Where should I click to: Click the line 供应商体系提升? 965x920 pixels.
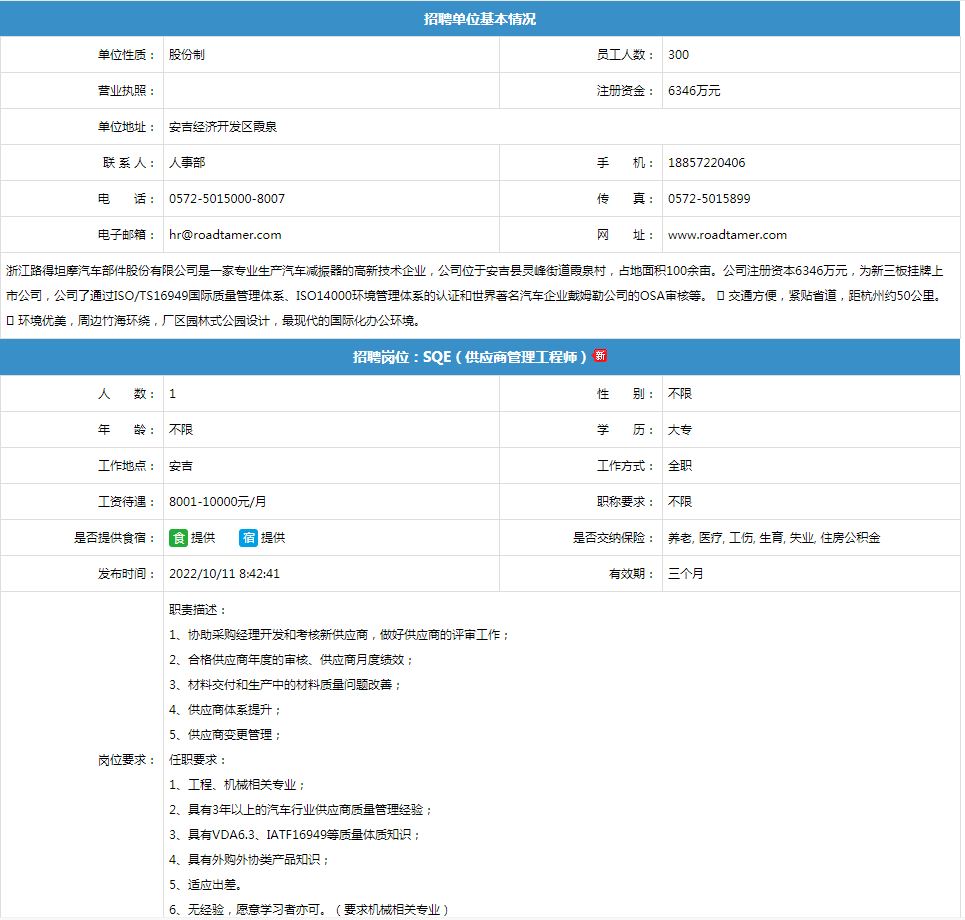[x=226, y=710]
